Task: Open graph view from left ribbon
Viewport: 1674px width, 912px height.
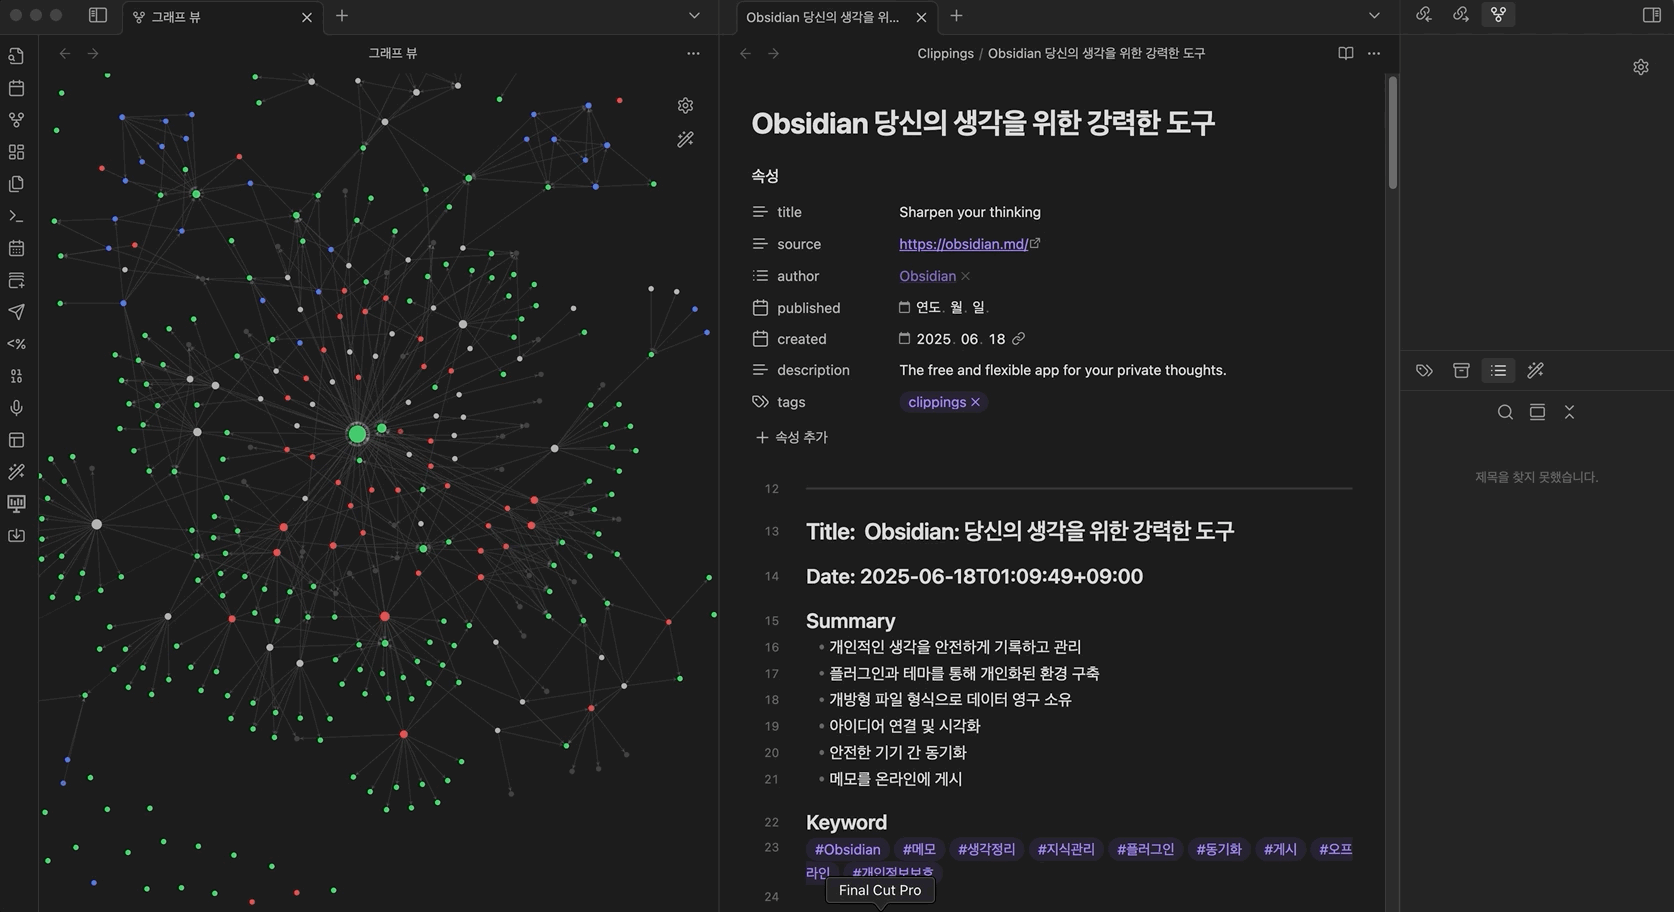Action: (16, 120)
